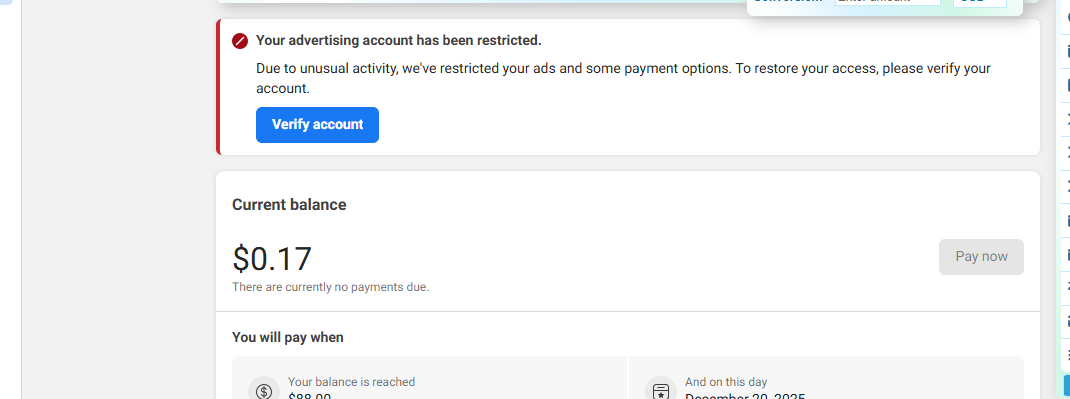This screenshot has height=399, width=1070.
Task: Focus the Enter amount conversion field
Action: pos(888,2)
